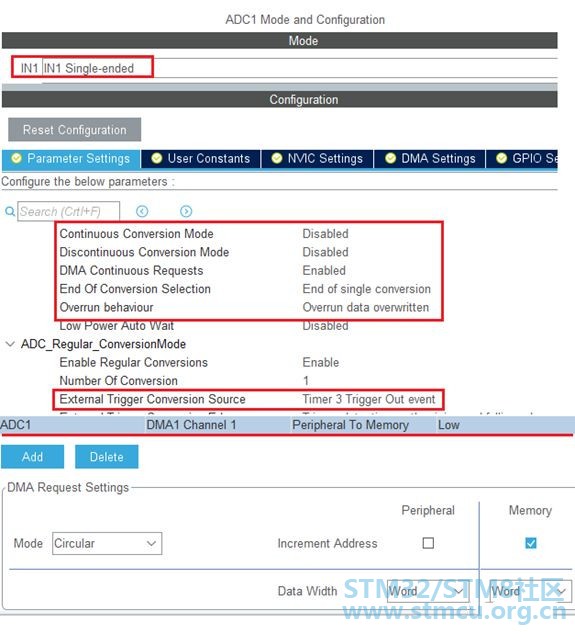The height and width of the screenshot is (634, 575).
Task: Click the DMA Settings tab check icon
Action: (390, 158)
